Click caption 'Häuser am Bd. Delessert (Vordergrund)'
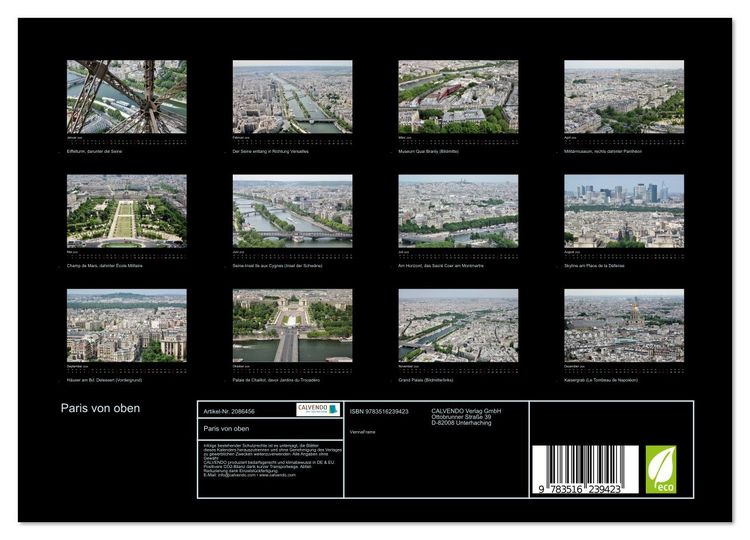750x540 pixels. [x=104, y=380]
